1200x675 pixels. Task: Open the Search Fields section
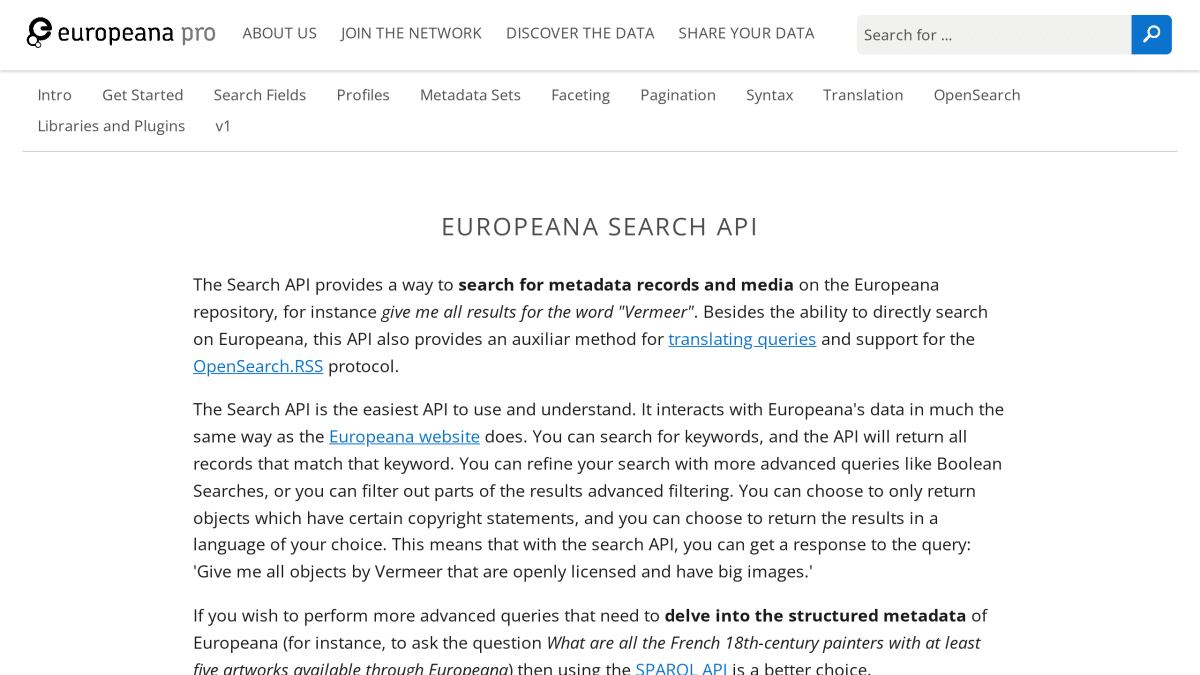click(260, 95)
